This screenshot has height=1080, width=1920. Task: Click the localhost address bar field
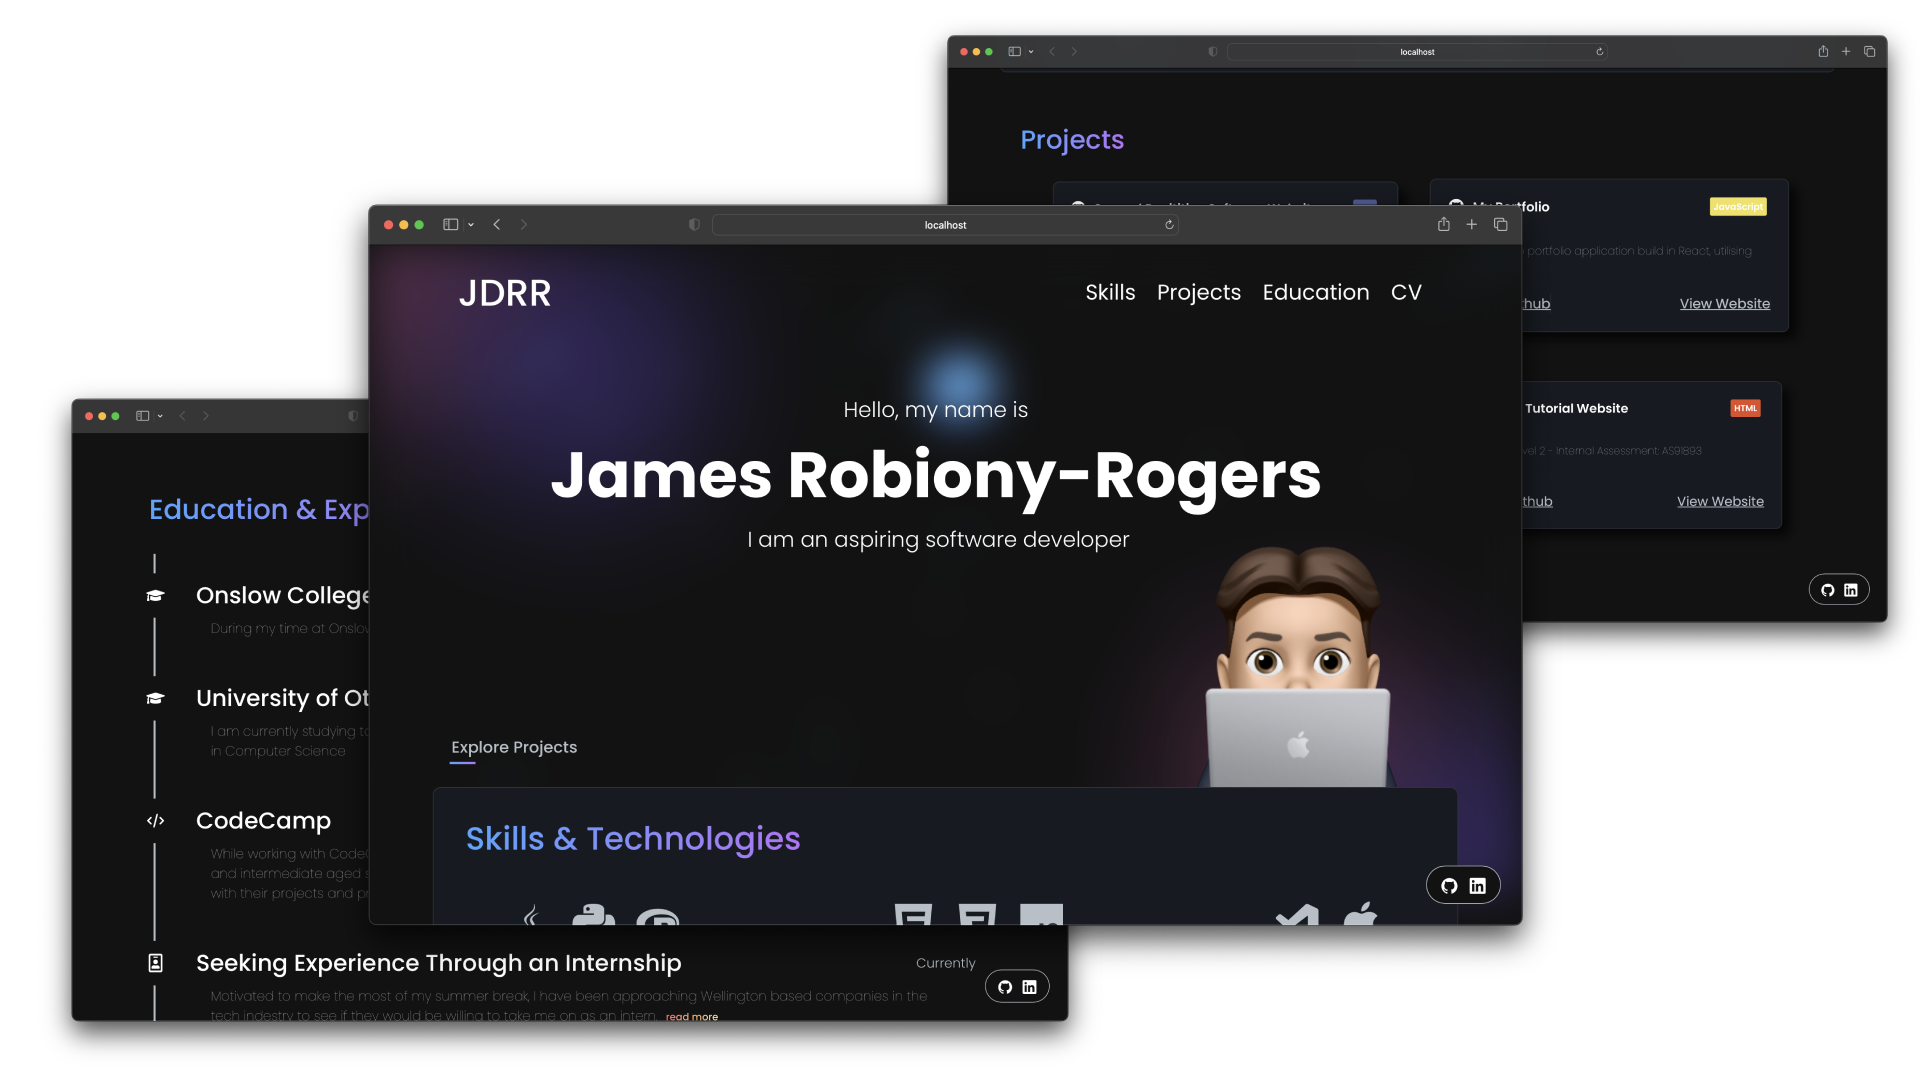945,225
